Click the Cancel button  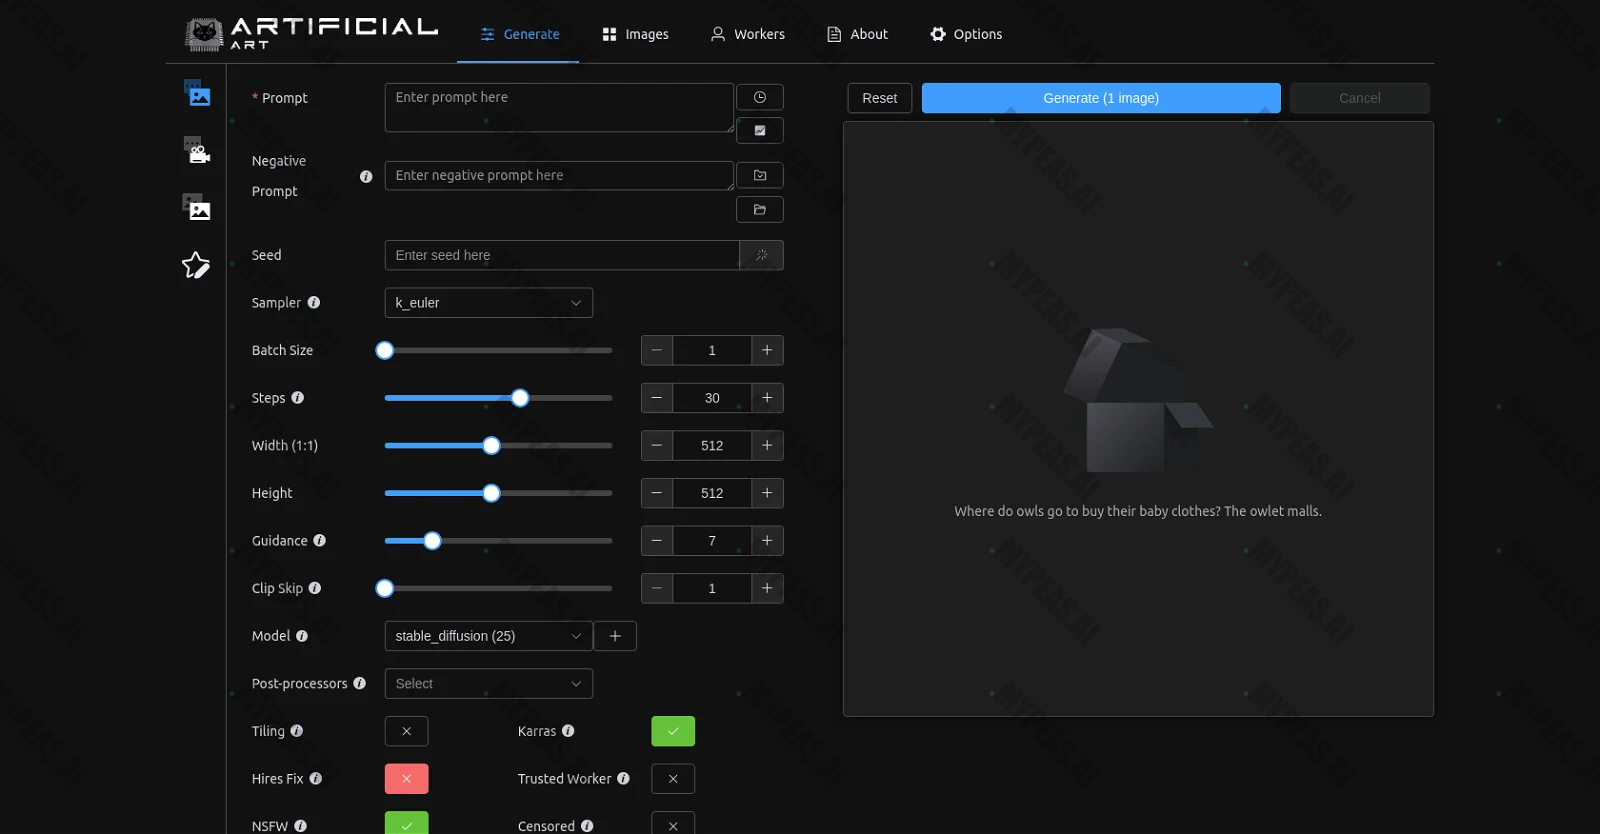pos(1360,98)
